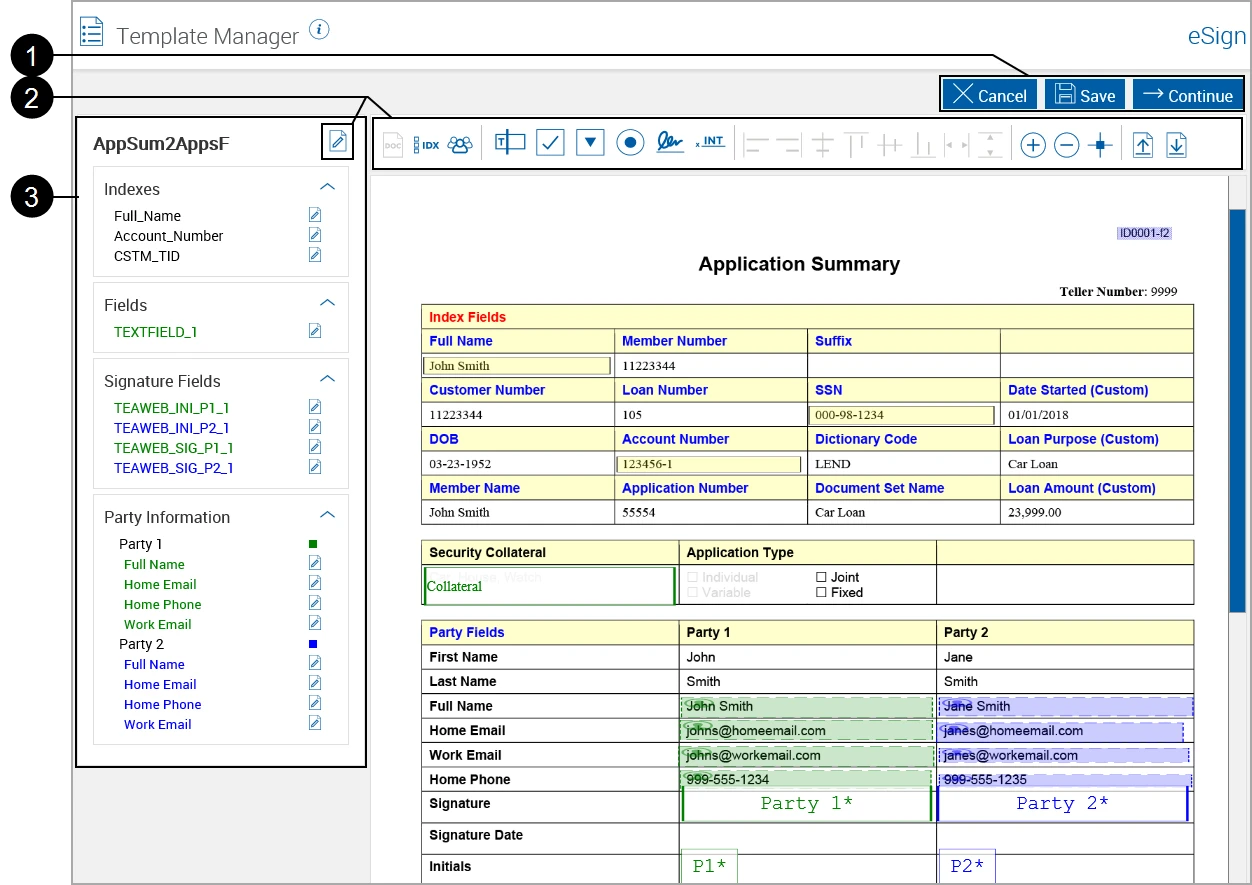This screenshot has width=1252, height=885.
Task: Click the align right edges icon
Action: click(x=789, y=146)
